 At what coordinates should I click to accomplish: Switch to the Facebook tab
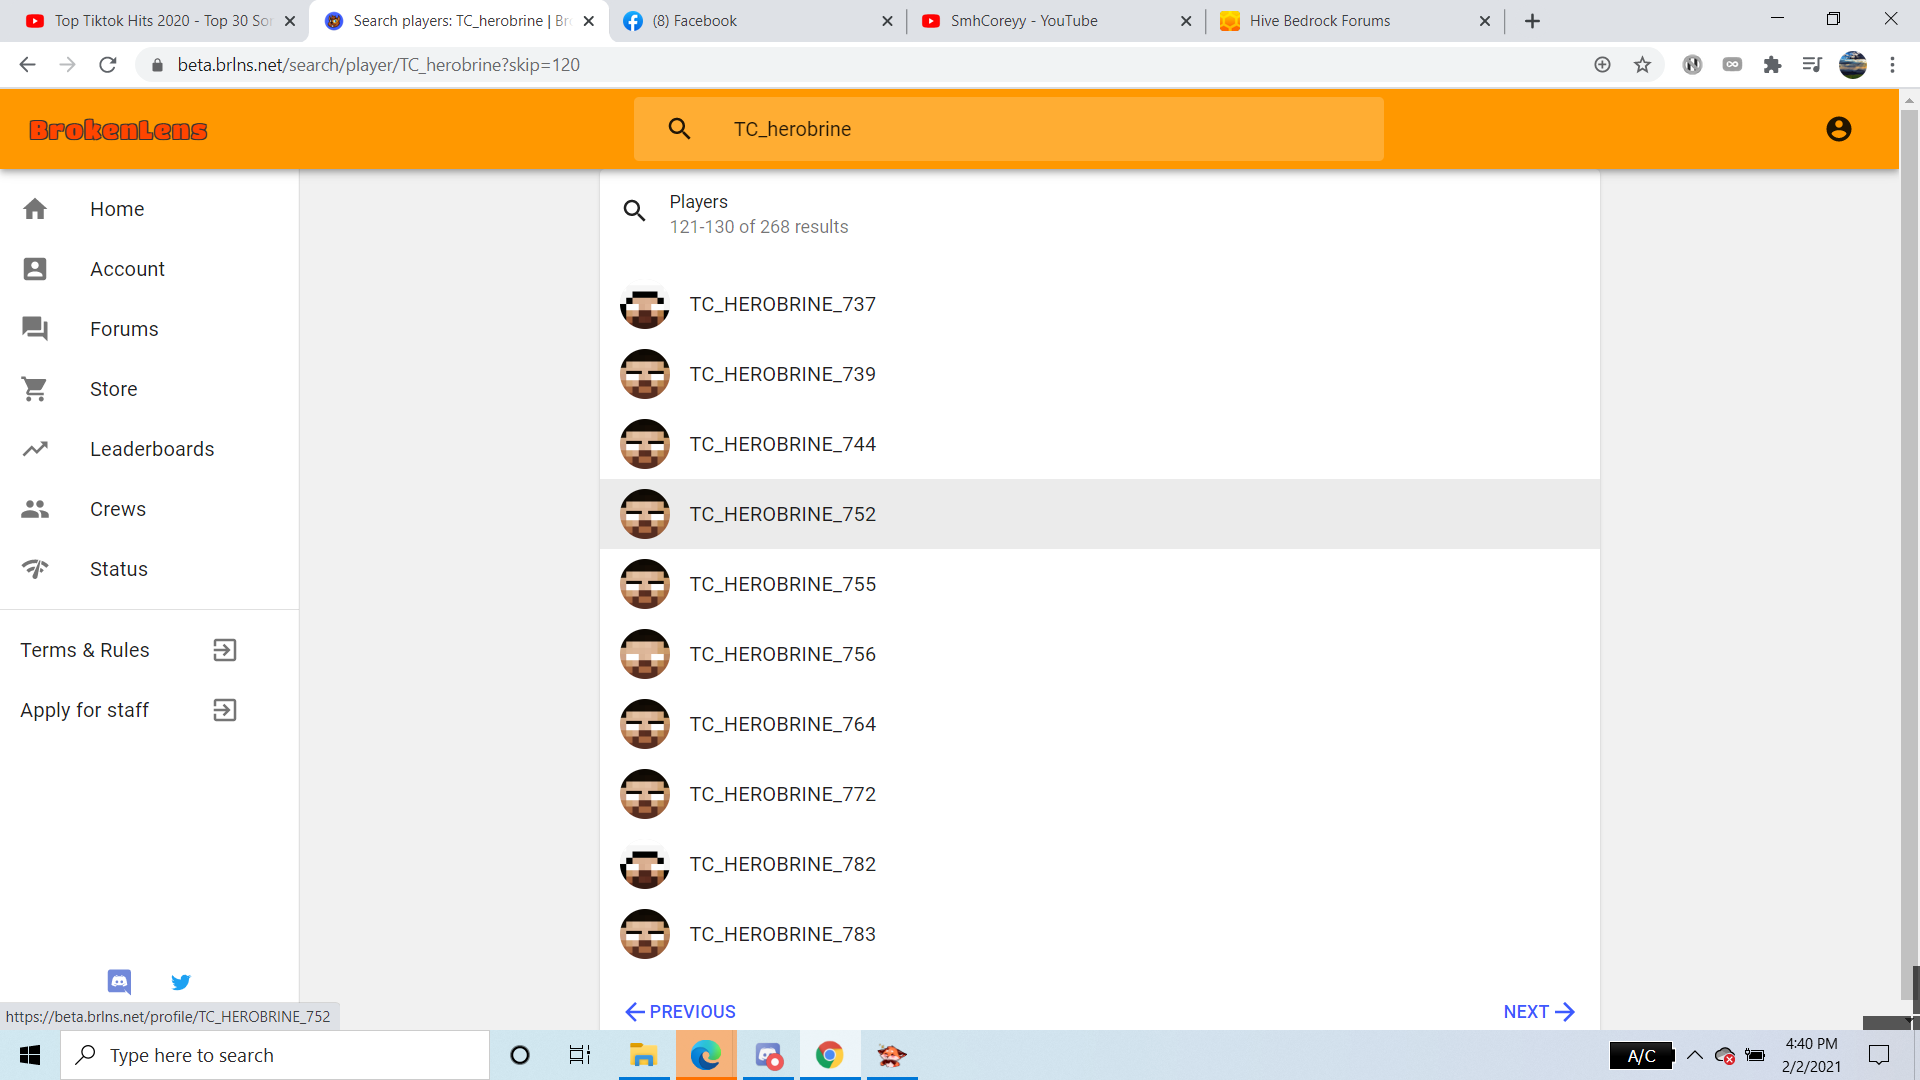pyautogui.click(x=758, y=21)
